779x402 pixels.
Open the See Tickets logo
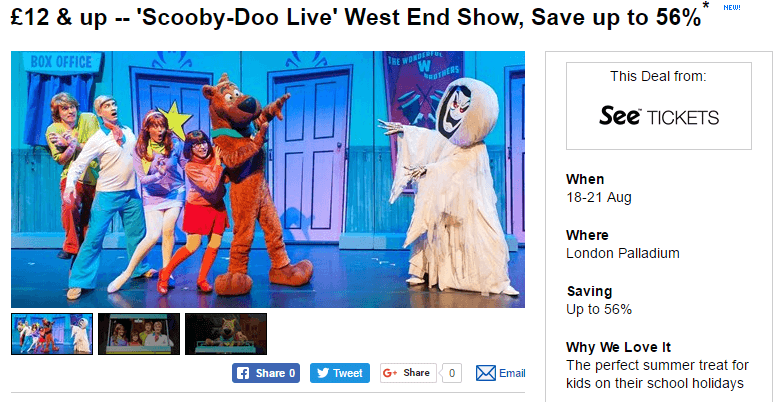(659, 116)
